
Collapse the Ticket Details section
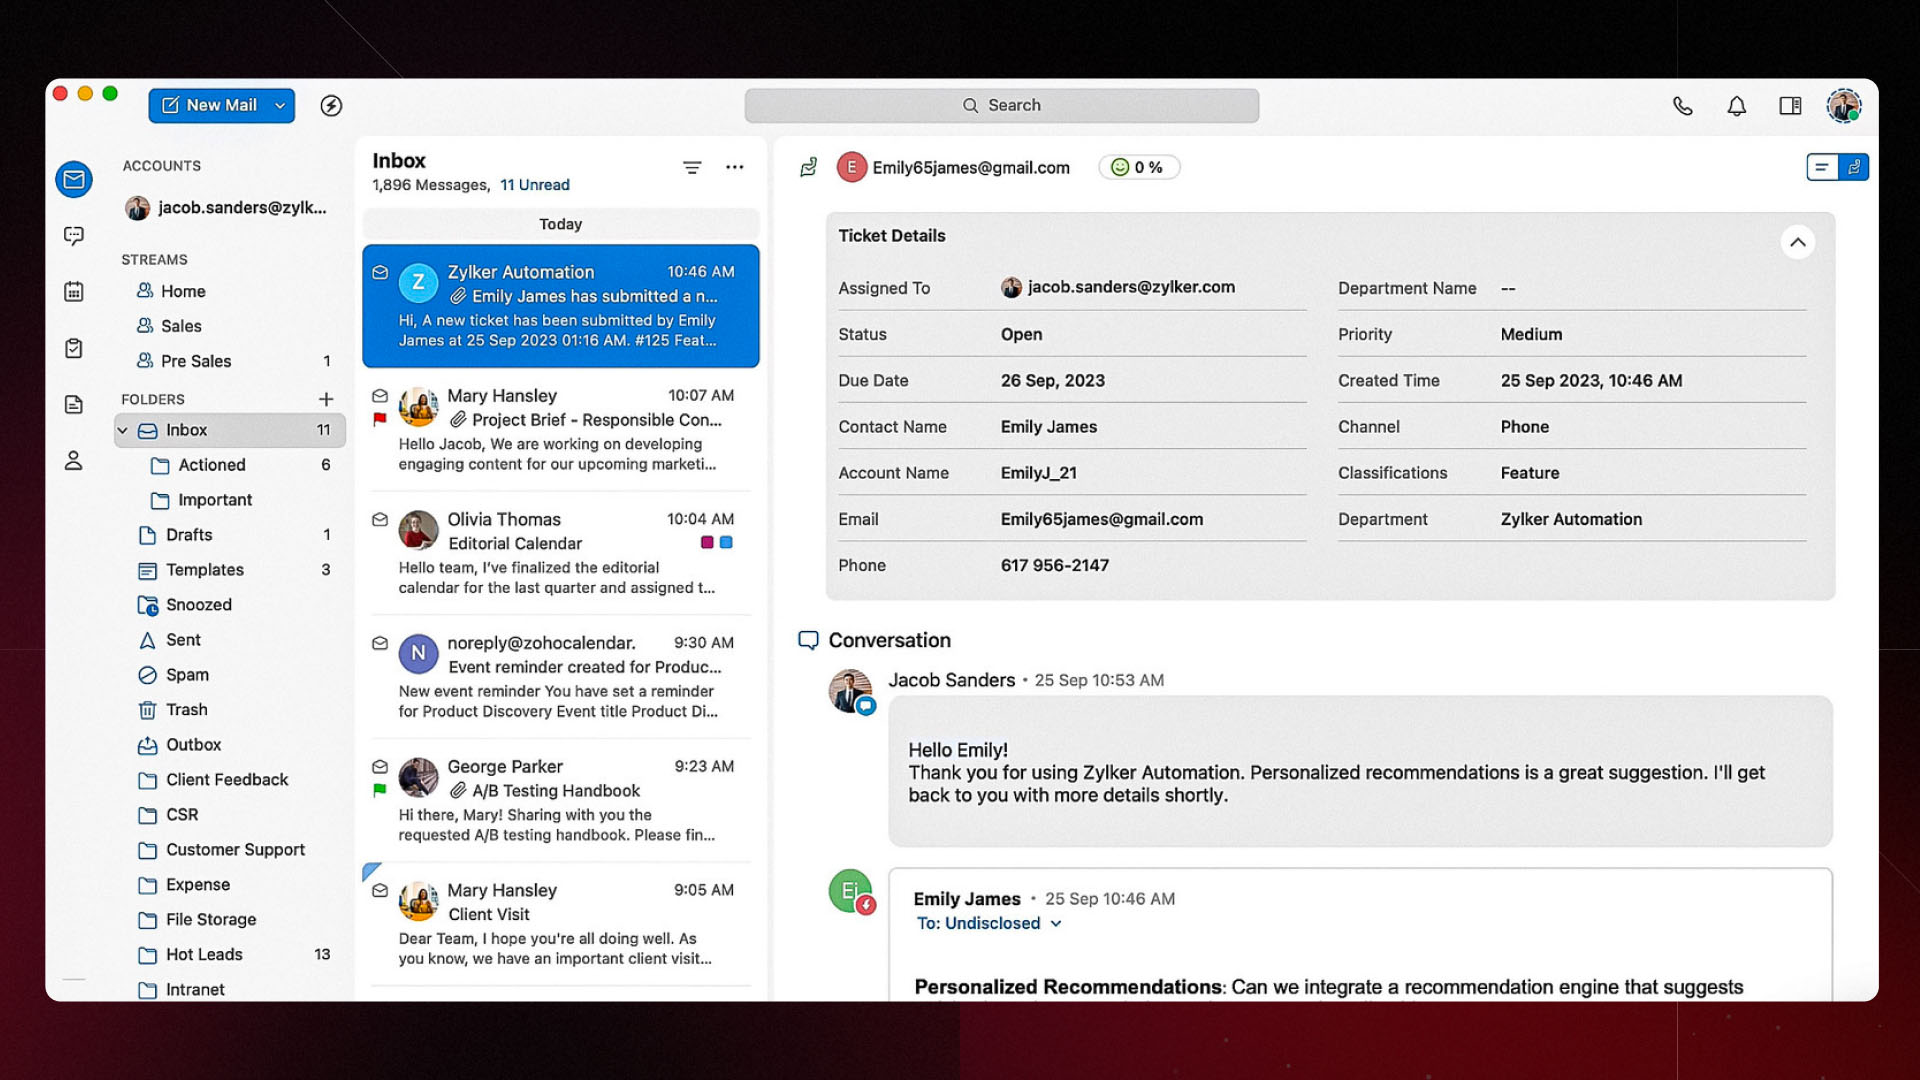pyautogui.click(x=1797, y=242)
